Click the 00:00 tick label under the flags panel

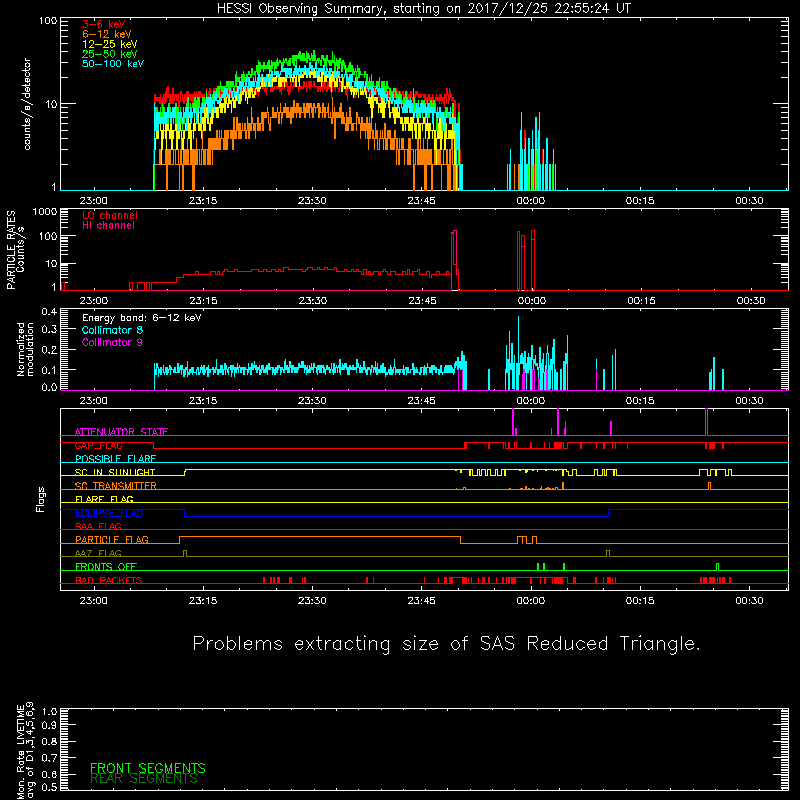[x=531, y=601]
